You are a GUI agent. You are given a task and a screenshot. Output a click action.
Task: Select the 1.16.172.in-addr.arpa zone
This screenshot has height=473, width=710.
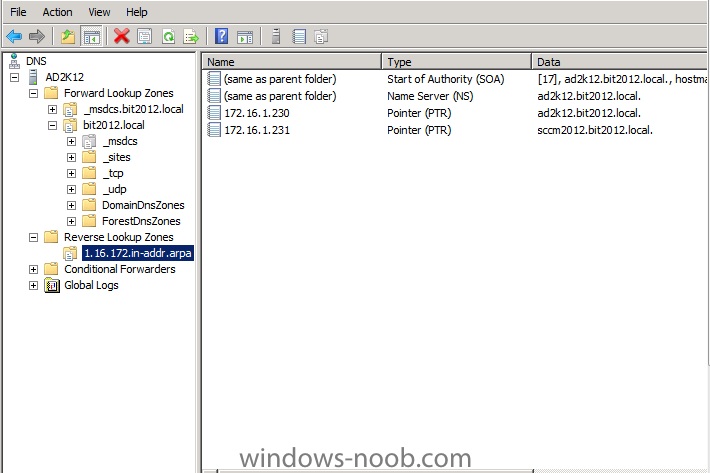(x=138, y=253)
